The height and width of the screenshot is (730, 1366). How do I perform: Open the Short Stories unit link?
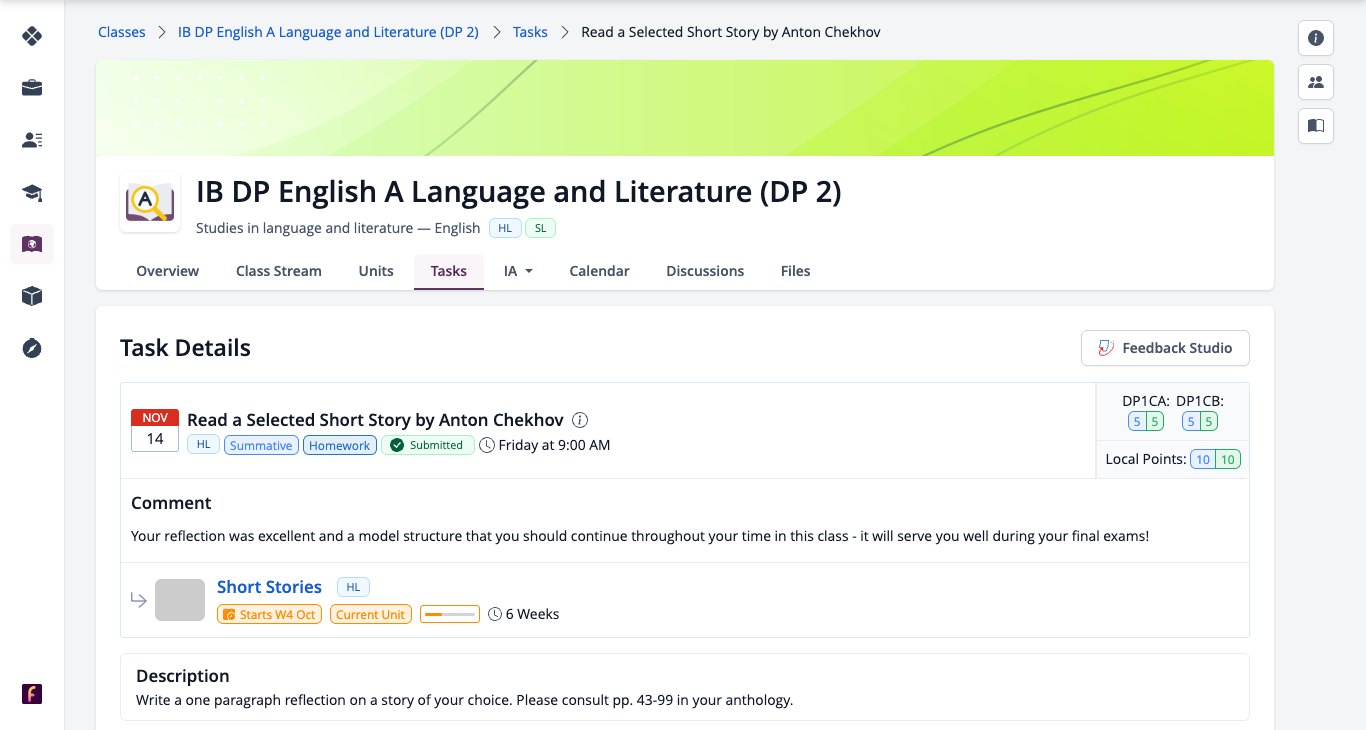[269, 587]
